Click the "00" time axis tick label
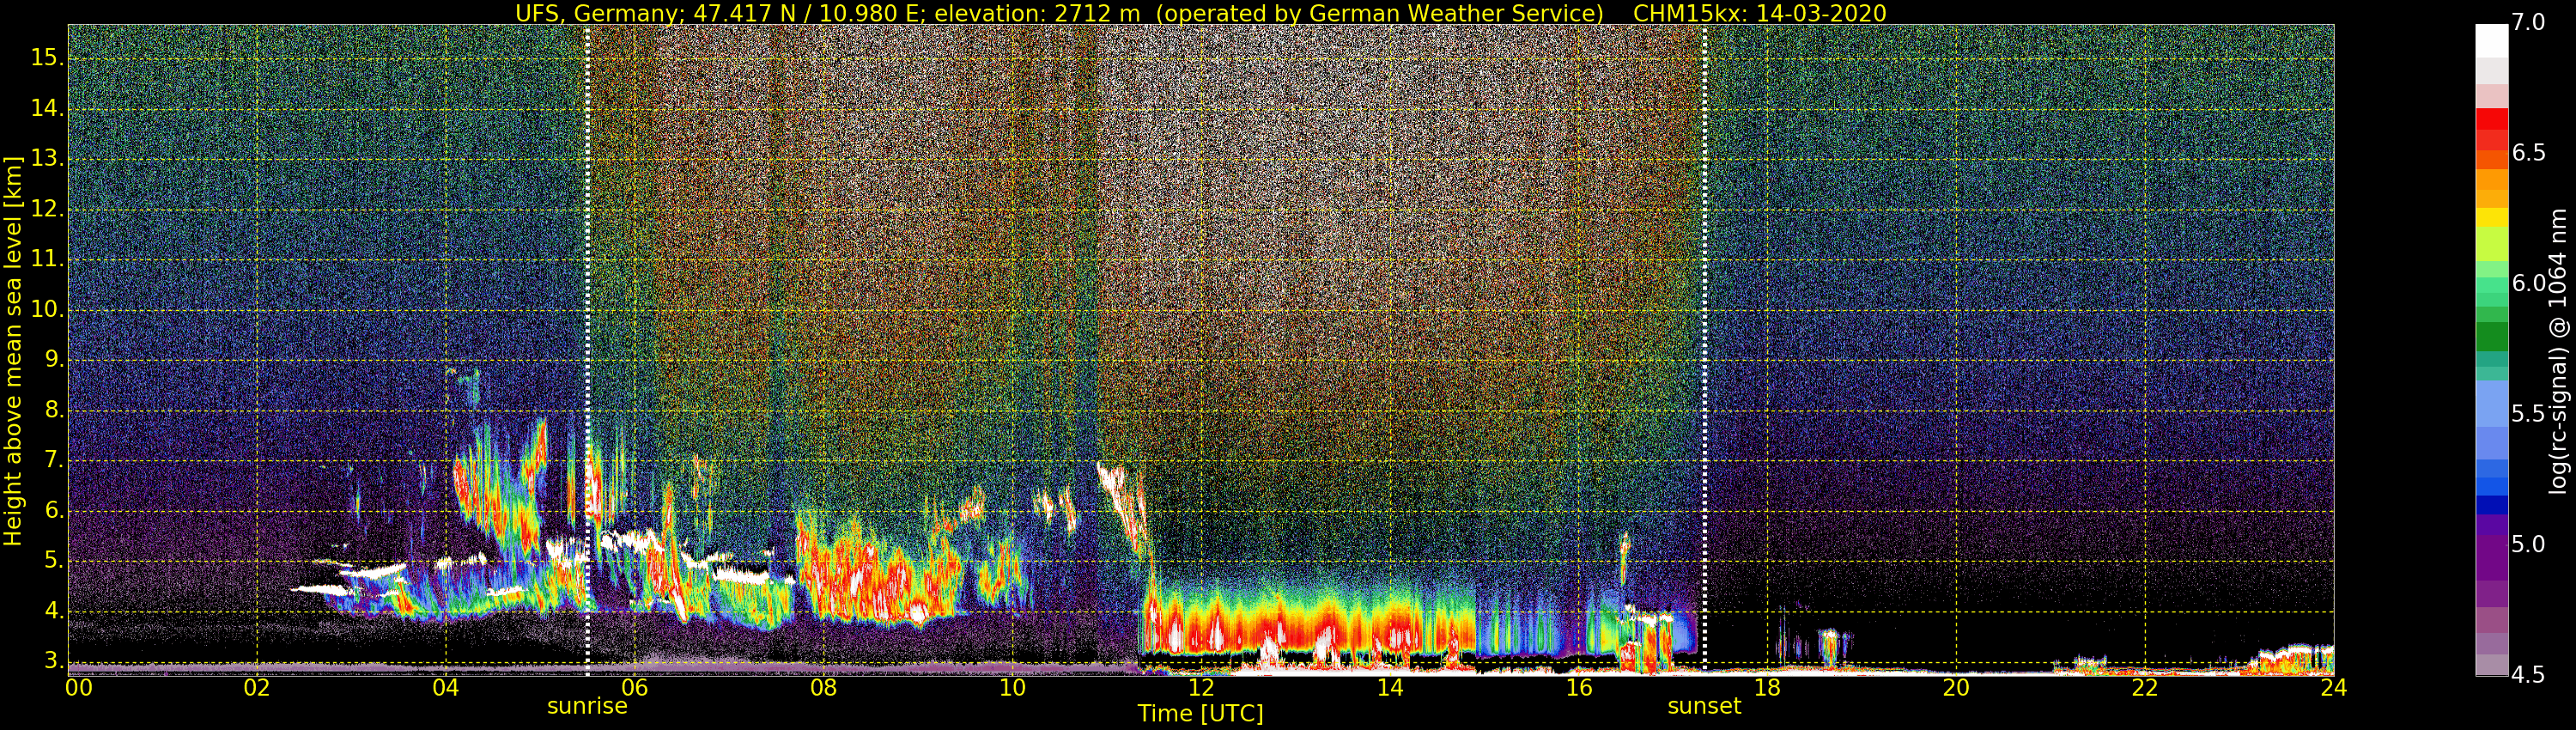2576x730 pixels. click(79, 688)
